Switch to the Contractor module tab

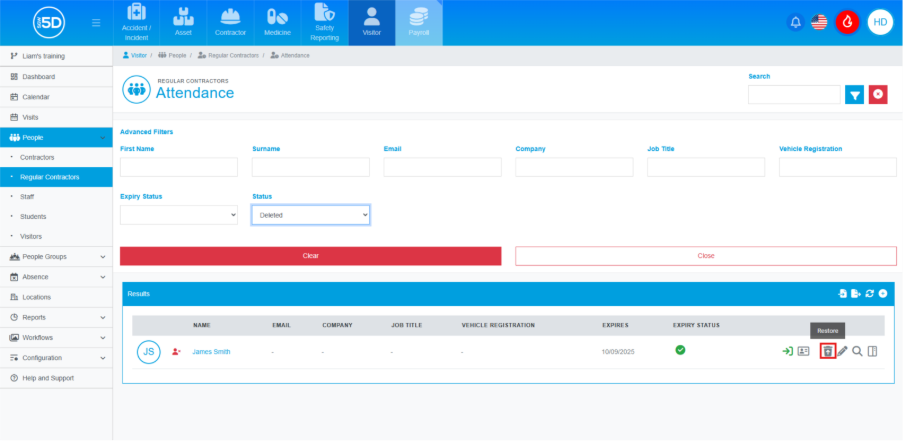(x=230, y=23)
